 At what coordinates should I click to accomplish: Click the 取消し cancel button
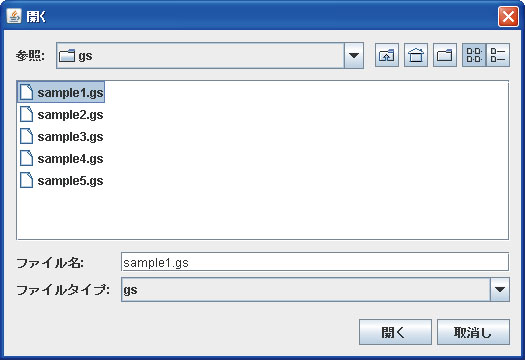click(x=473, y=332)
